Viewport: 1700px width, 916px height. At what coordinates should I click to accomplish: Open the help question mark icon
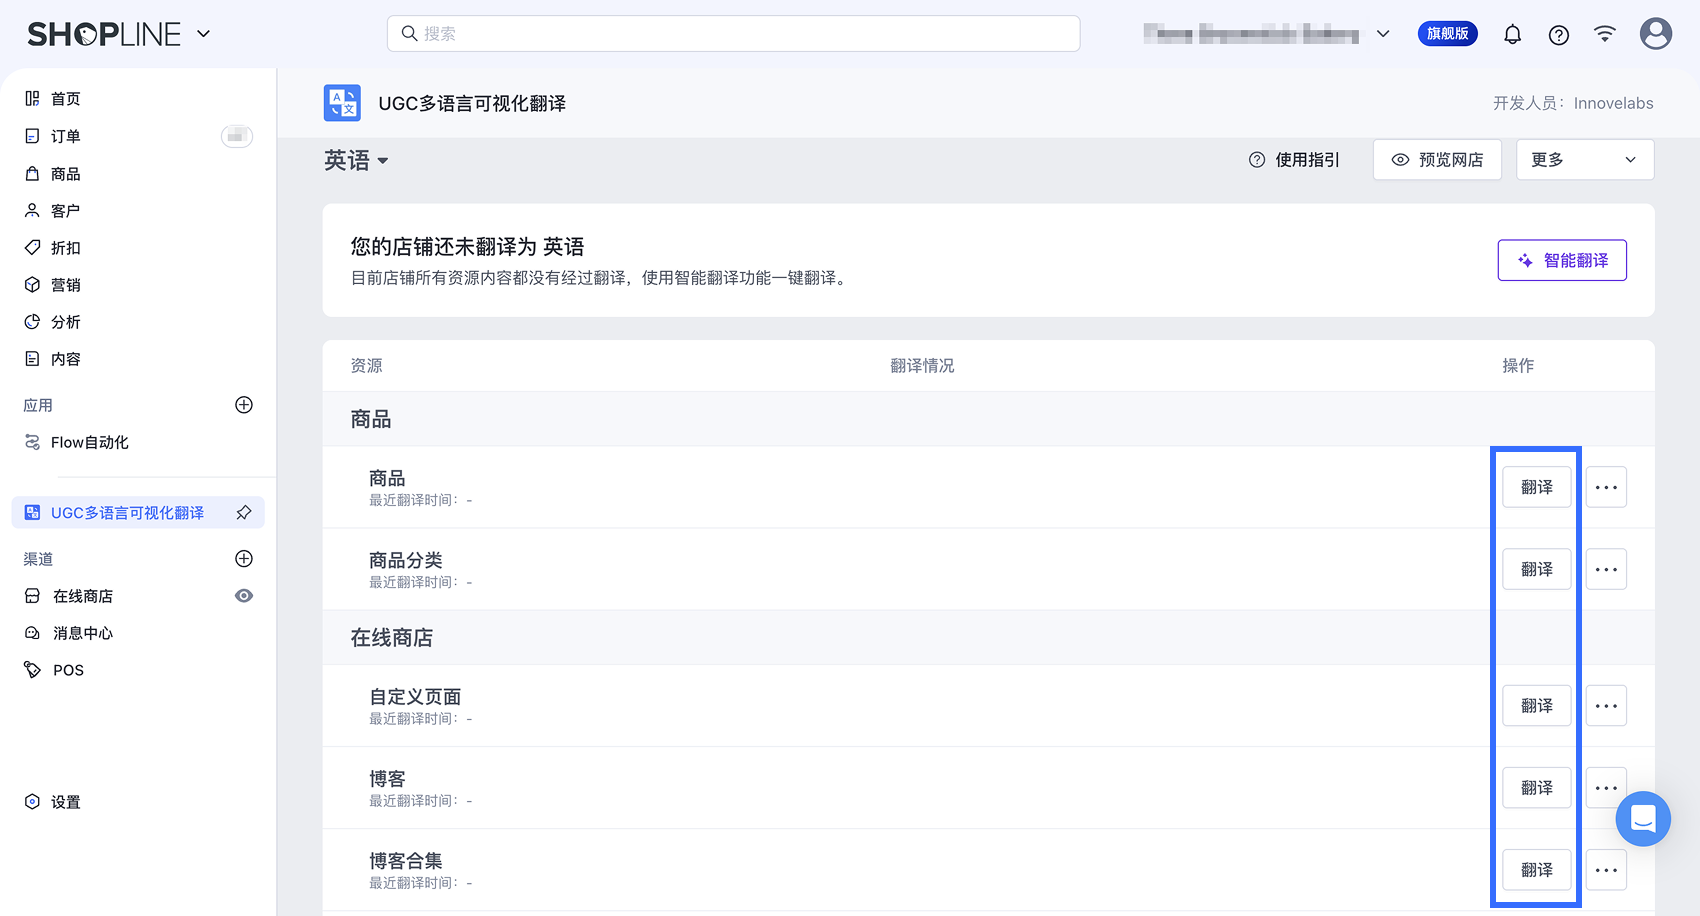click(1558, 35)
